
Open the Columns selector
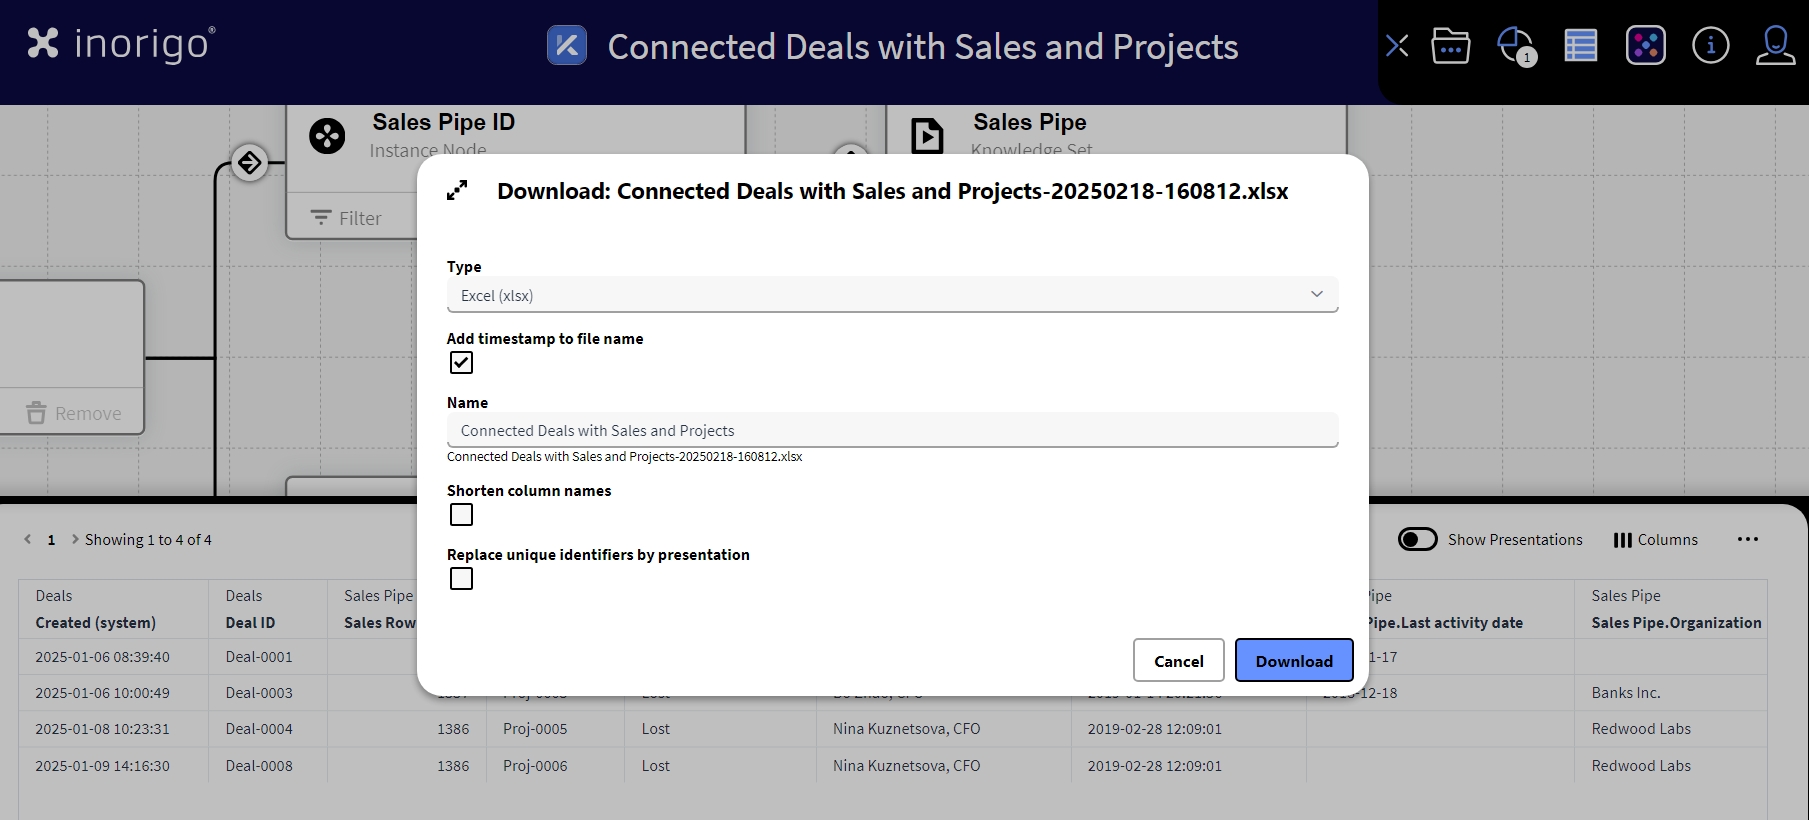click(x=1655, y=540)
